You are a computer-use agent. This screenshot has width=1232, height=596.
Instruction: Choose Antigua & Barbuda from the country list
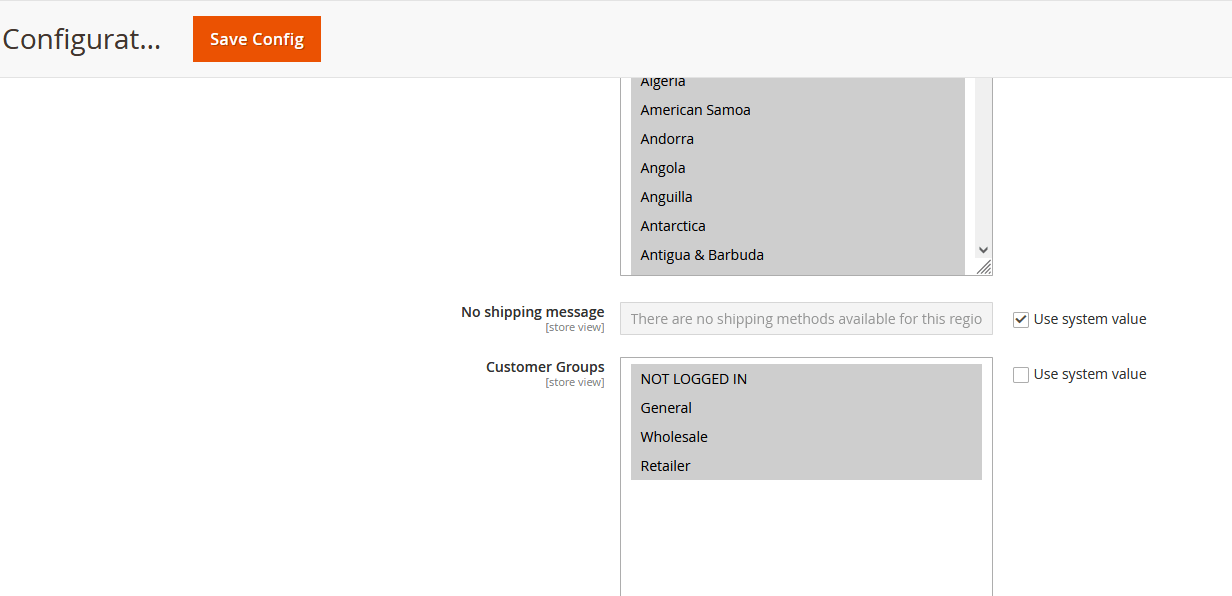pyautogui.click(x=702, y=255)
